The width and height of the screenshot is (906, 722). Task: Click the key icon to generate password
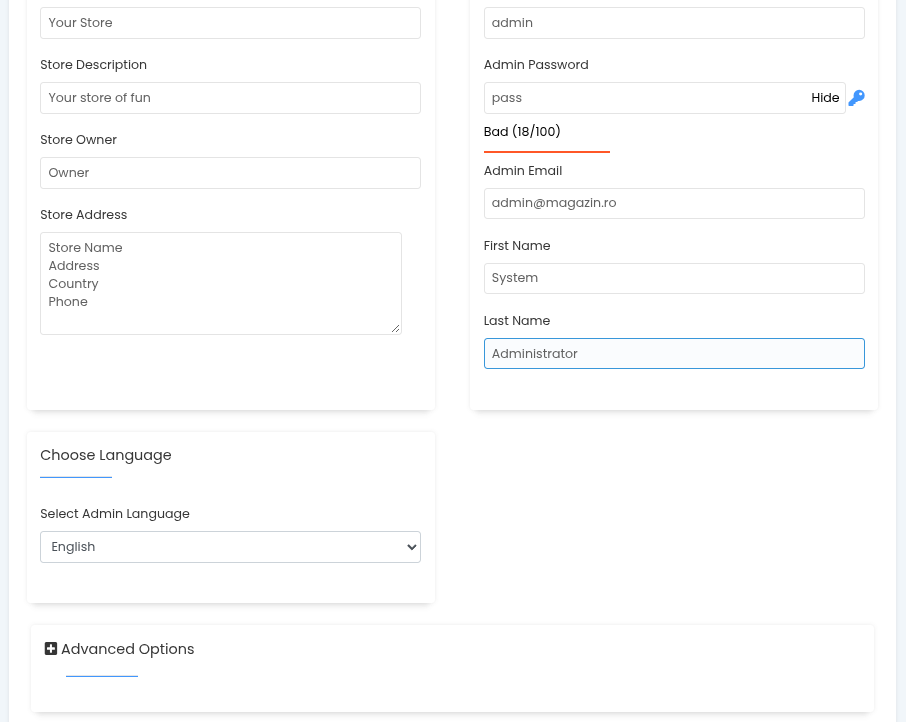[856, 98]
